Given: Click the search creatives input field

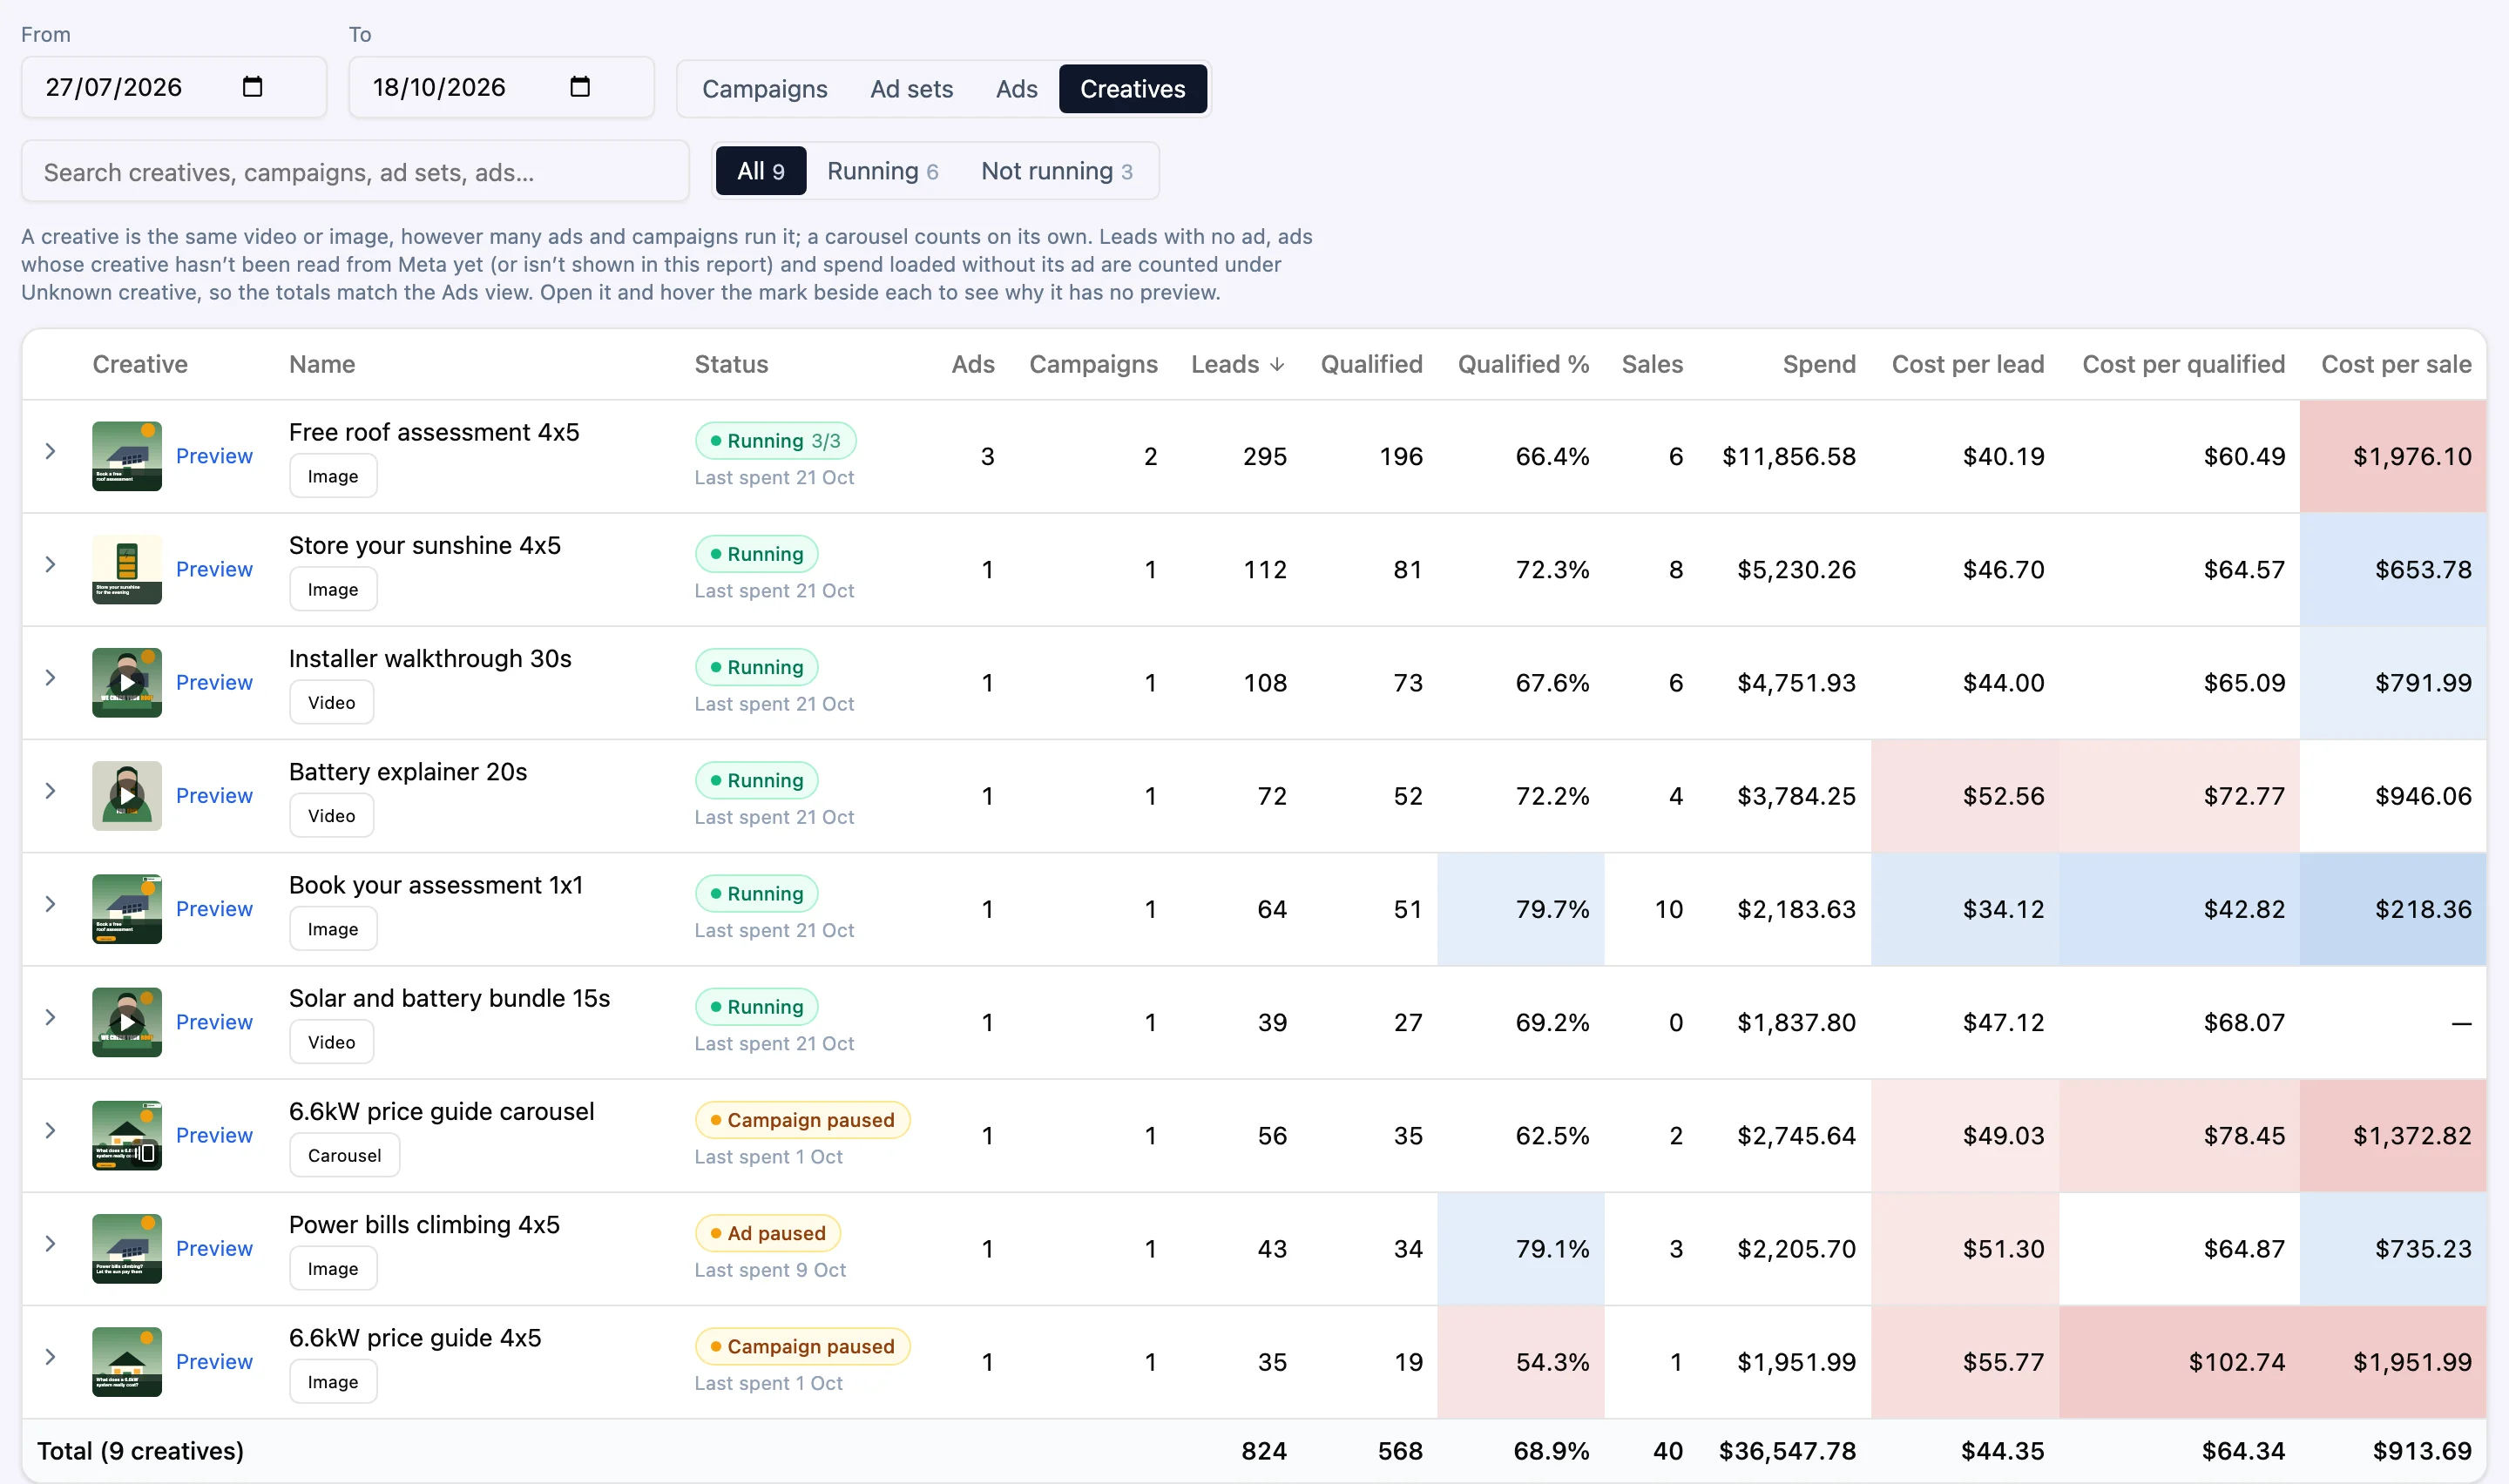Looking at the screenshot, I should click(x=355, y=172).
